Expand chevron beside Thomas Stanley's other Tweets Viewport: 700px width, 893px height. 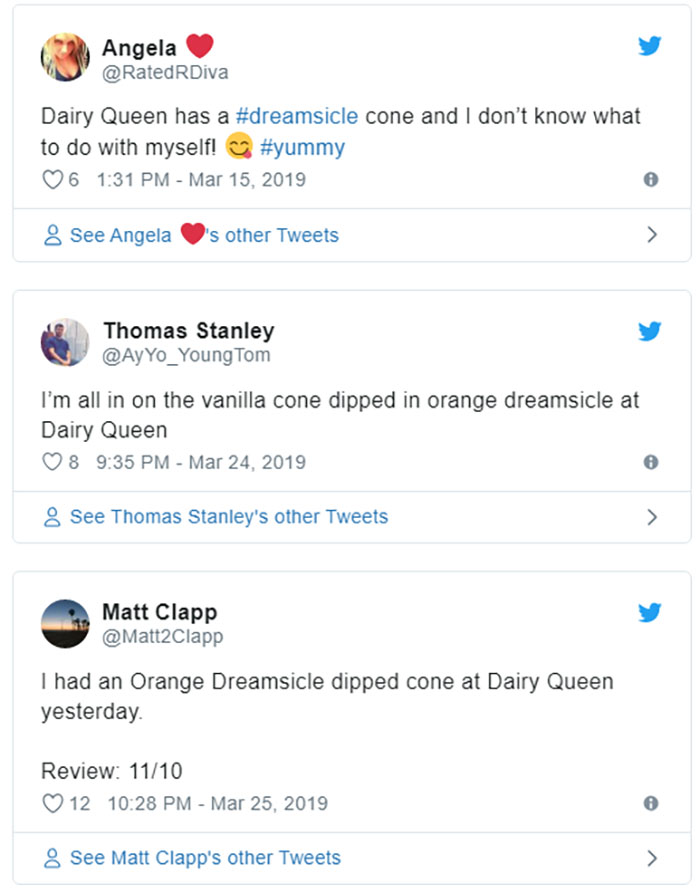pos(652,517)
